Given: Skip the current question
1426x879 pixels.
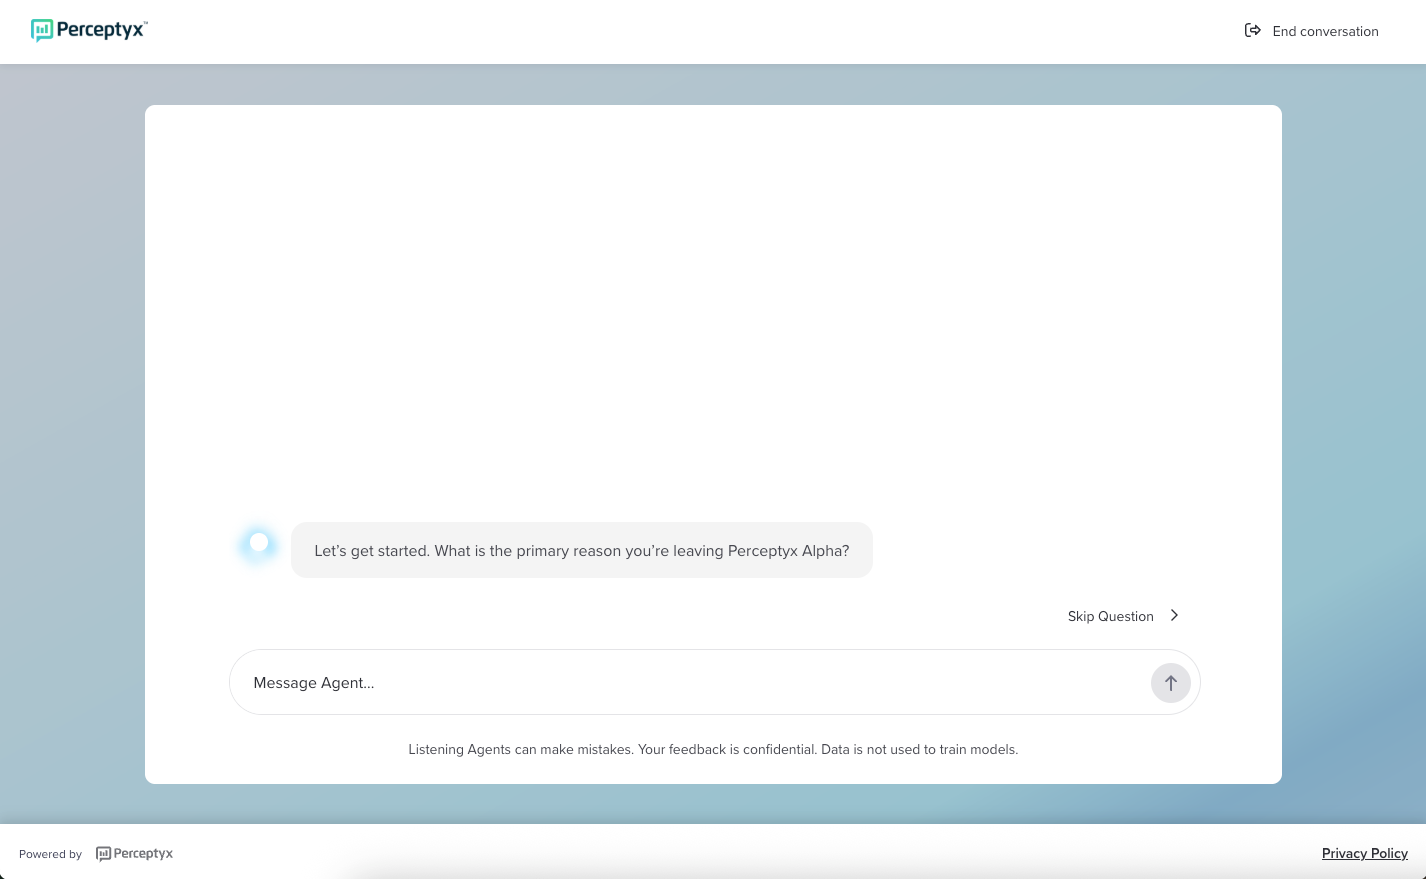Looking at the screenshot, I should [x=1111, y=616].
